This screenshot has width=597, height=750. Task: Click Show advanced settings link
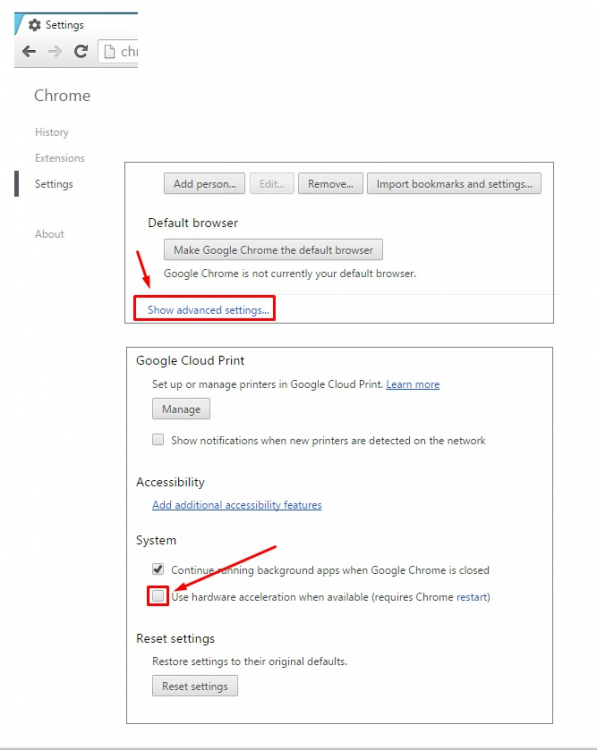click(208, 310)
